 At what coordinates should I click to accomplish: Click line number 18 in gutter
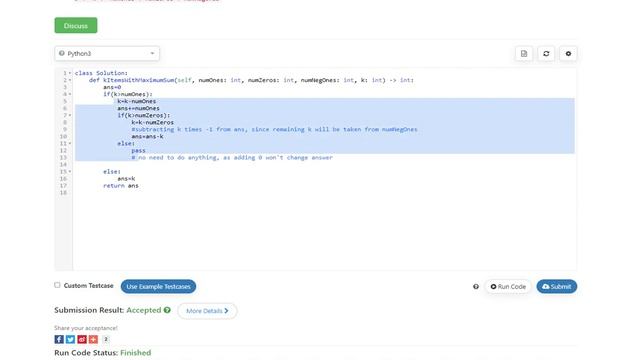(63, 193)
